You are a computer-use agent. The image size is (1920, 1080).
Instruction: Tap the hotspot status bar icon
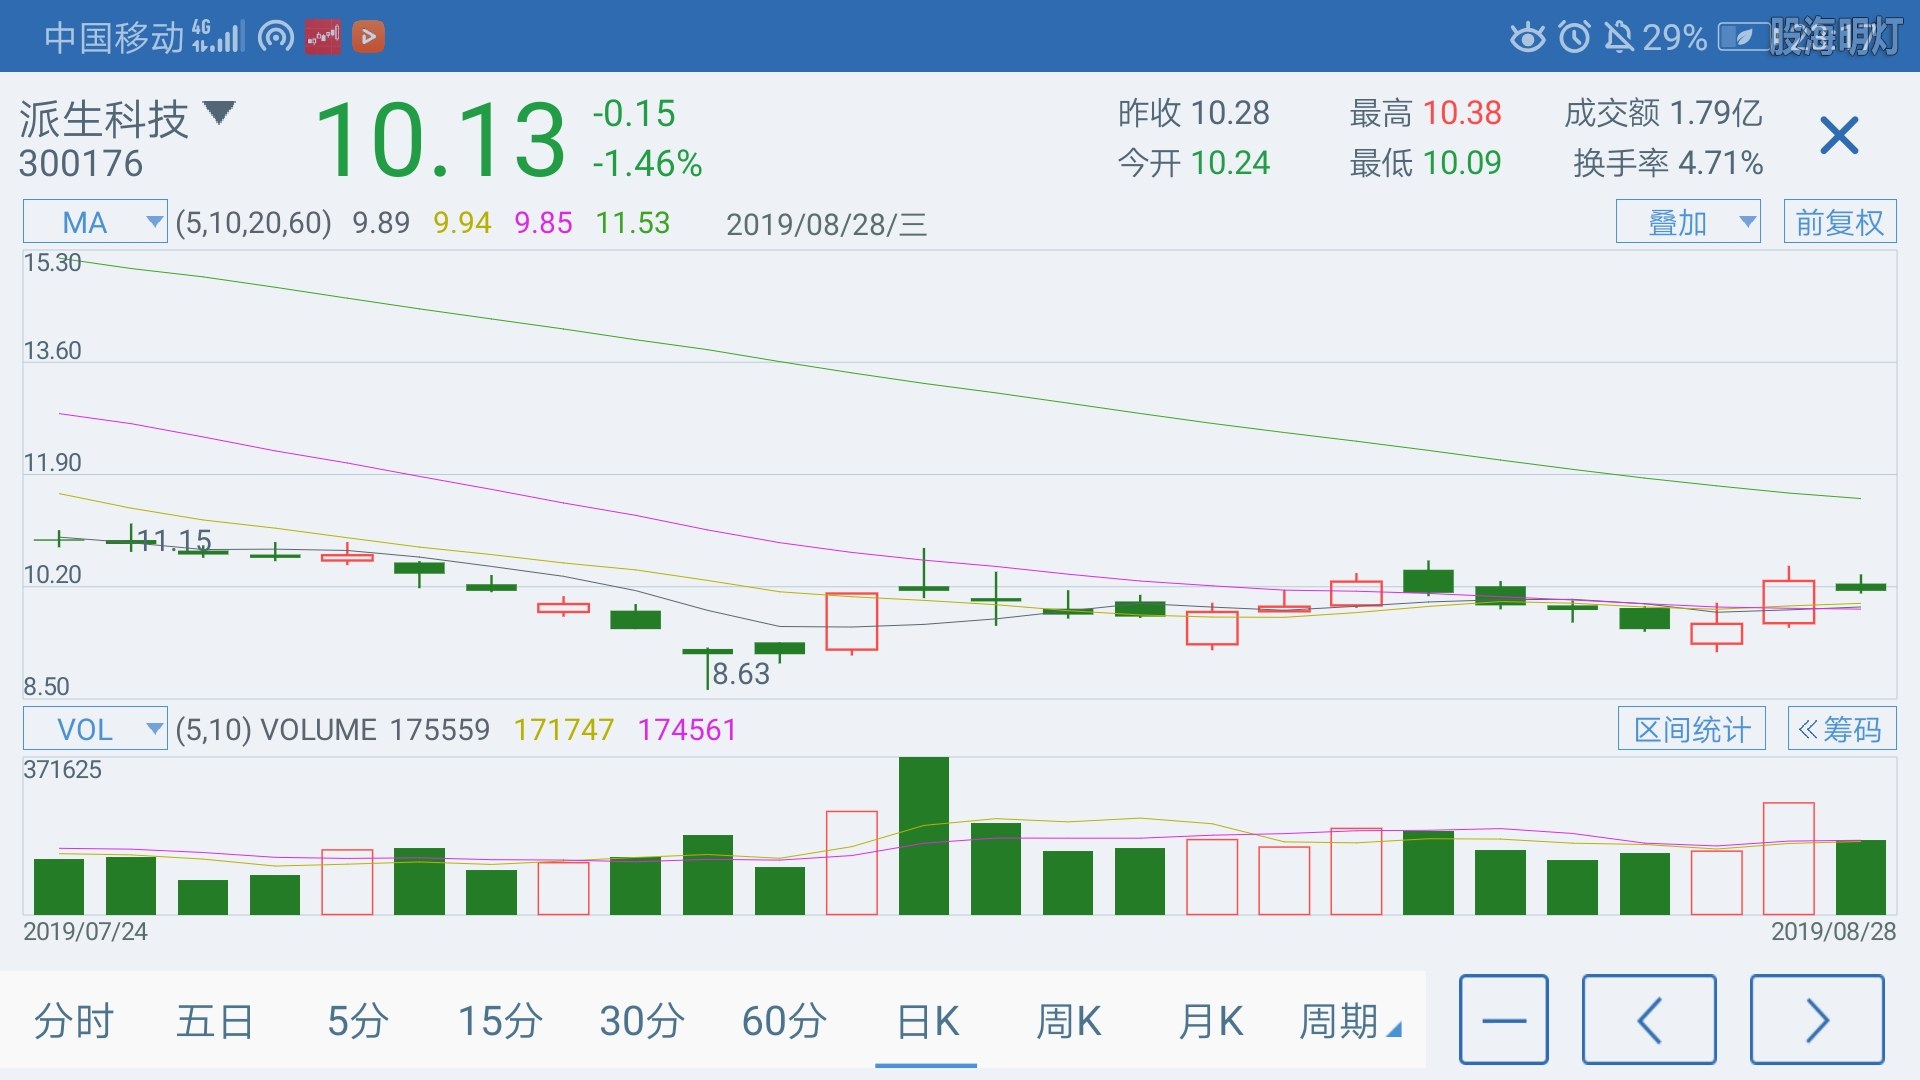[x=276, y=37]
